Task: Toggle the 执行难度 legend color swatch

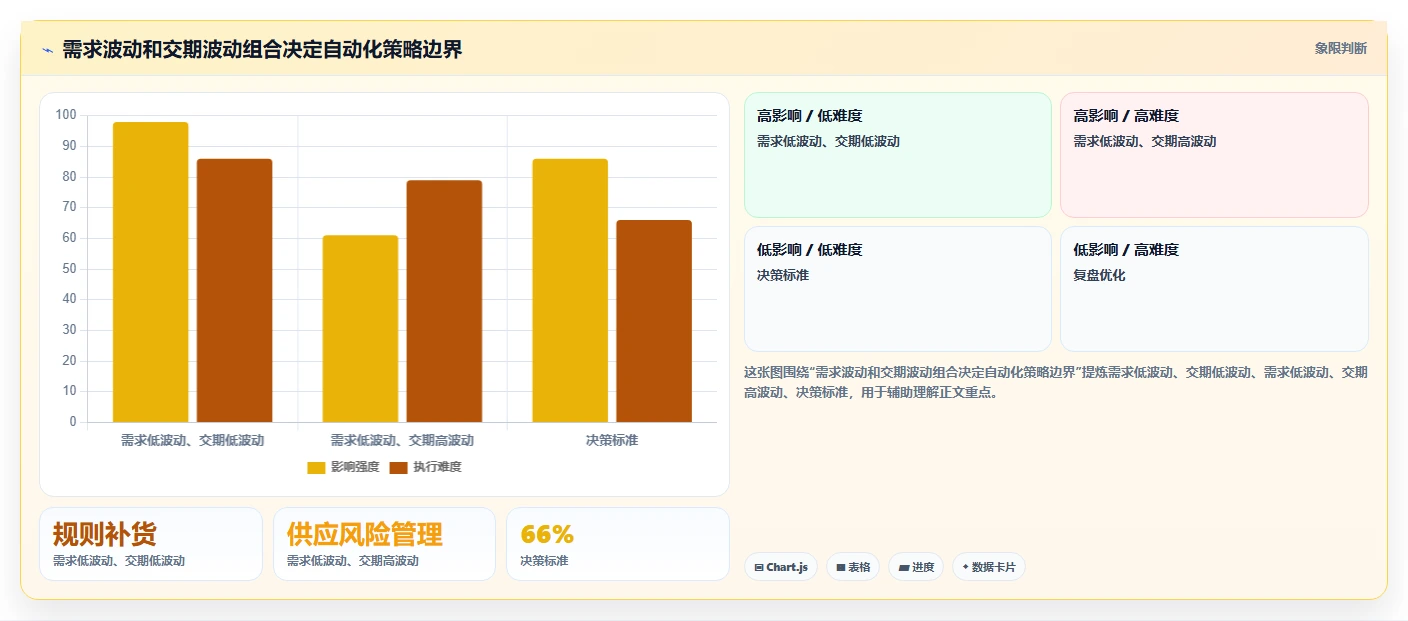Action: (398, 467)
